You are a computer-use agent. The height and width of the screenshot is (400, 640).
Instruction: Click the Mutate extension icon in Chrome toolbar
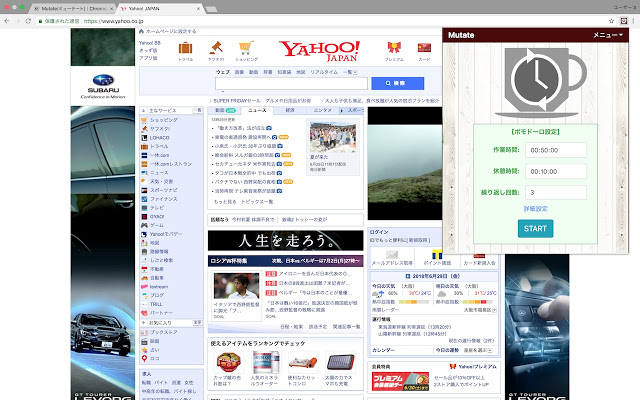(x=624, y=21)
